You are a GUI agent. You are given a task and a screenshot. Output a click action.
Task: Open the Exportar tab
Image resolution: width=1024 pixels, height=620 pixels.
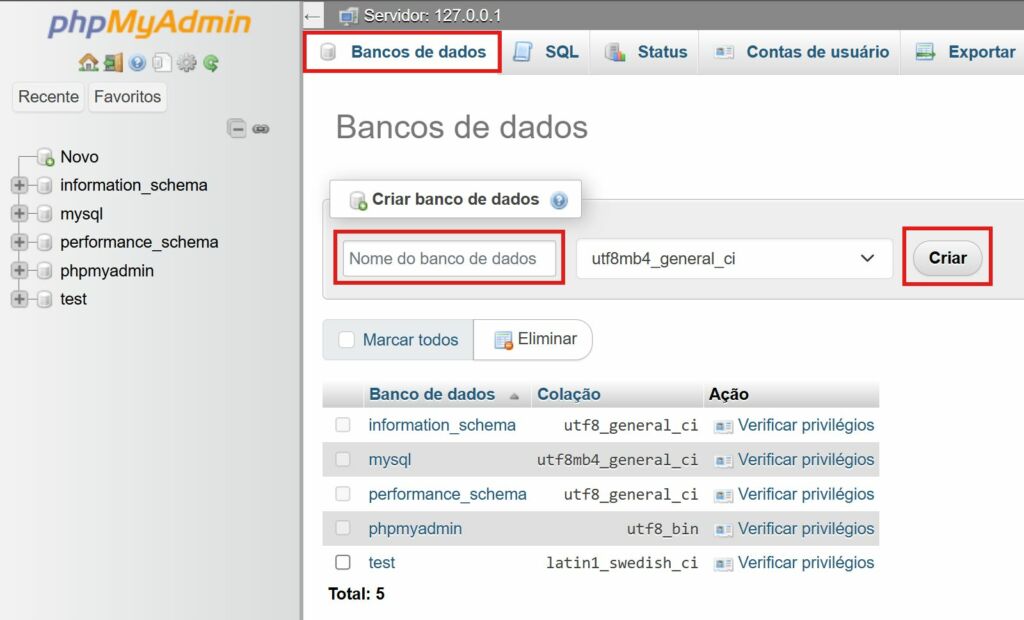[x=965, y=52]
